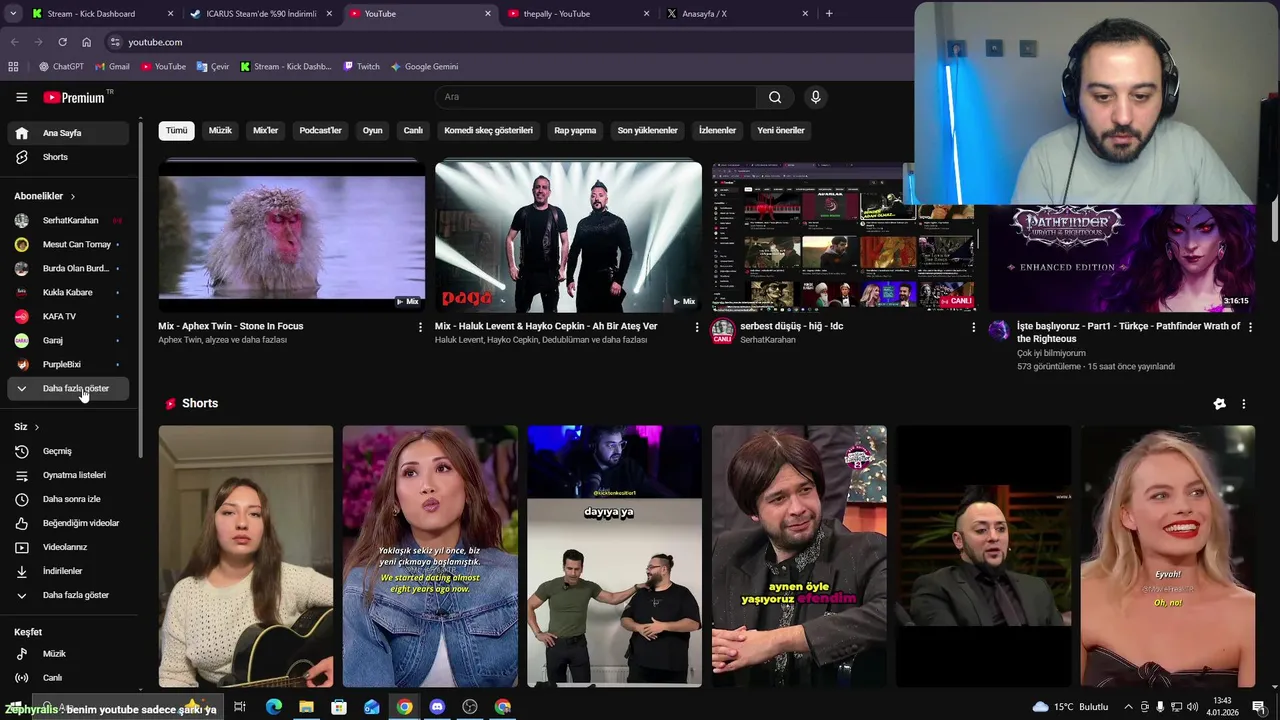
Task: Click Shorts shelf settings icon
Action: (1219, 404)
